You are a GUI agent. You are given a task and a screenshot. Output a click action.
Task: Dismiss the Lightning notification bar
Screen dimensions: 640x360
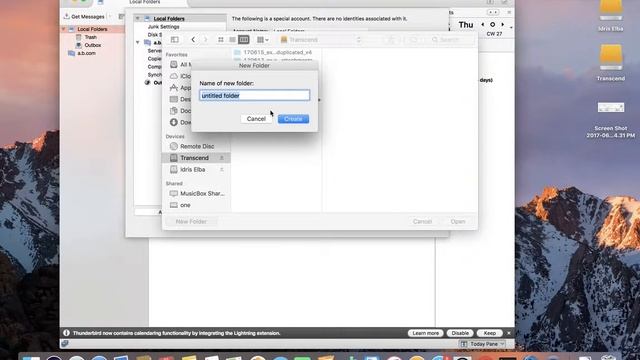[x=509, y=333]
